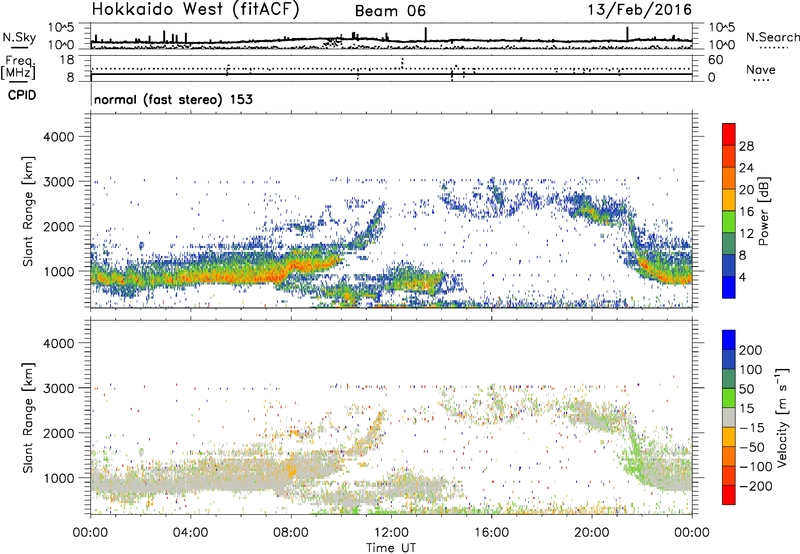Click the 'Velocity [m s-1]' colorbar label
800x554 pixels.
(782, 417)
